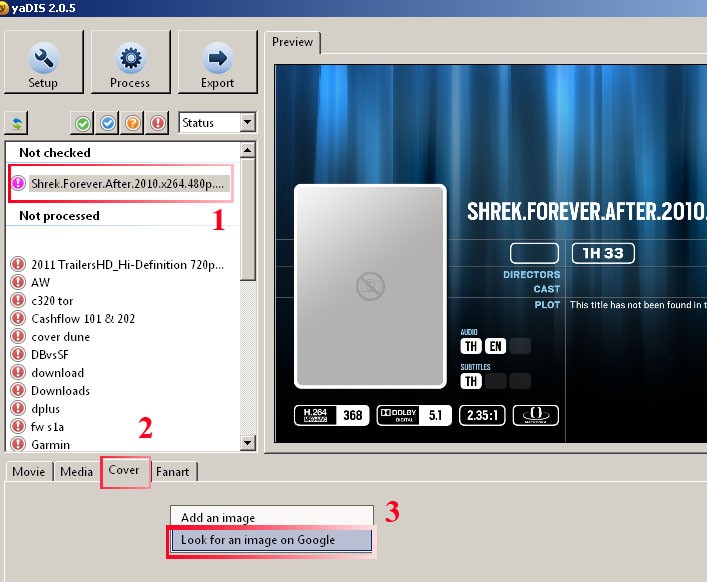The height and width of the screenshot is (582, 707).
Task: Toggle the orange question mark filter
Action: click(x=133, y=123)
